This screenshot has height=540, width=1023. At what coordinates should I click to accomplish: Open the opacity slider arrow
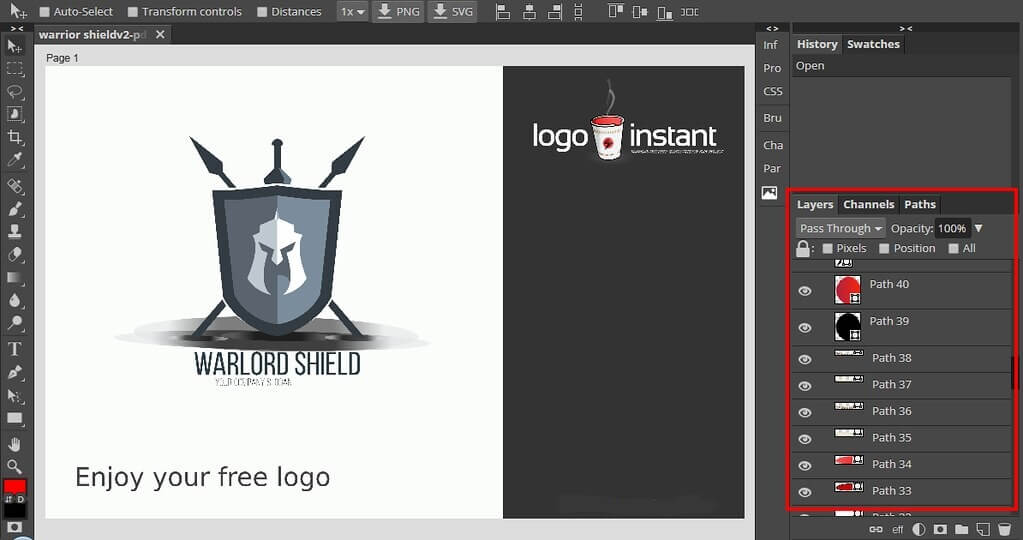point(978,228)
